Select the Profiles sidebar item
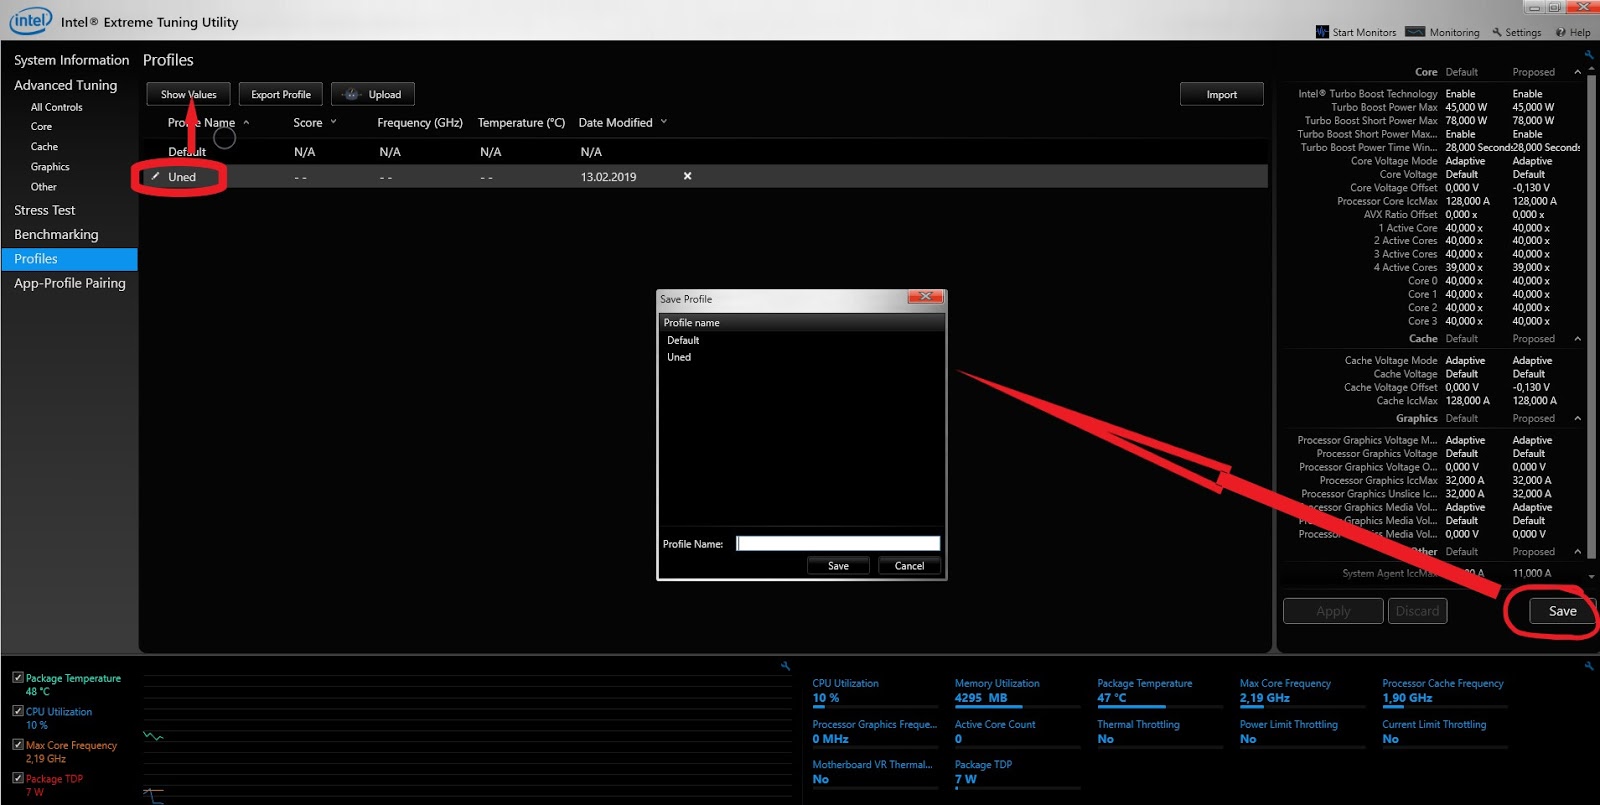The height and width of the screenshot is (805, 1600). 69,259
